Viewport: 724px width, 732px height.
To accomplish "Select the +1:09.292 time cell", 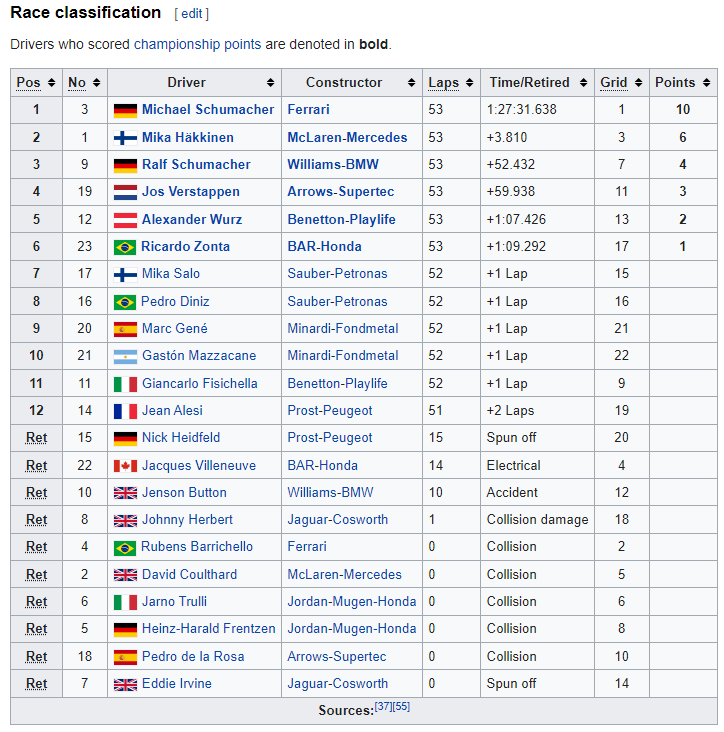I will click(537, 246).
